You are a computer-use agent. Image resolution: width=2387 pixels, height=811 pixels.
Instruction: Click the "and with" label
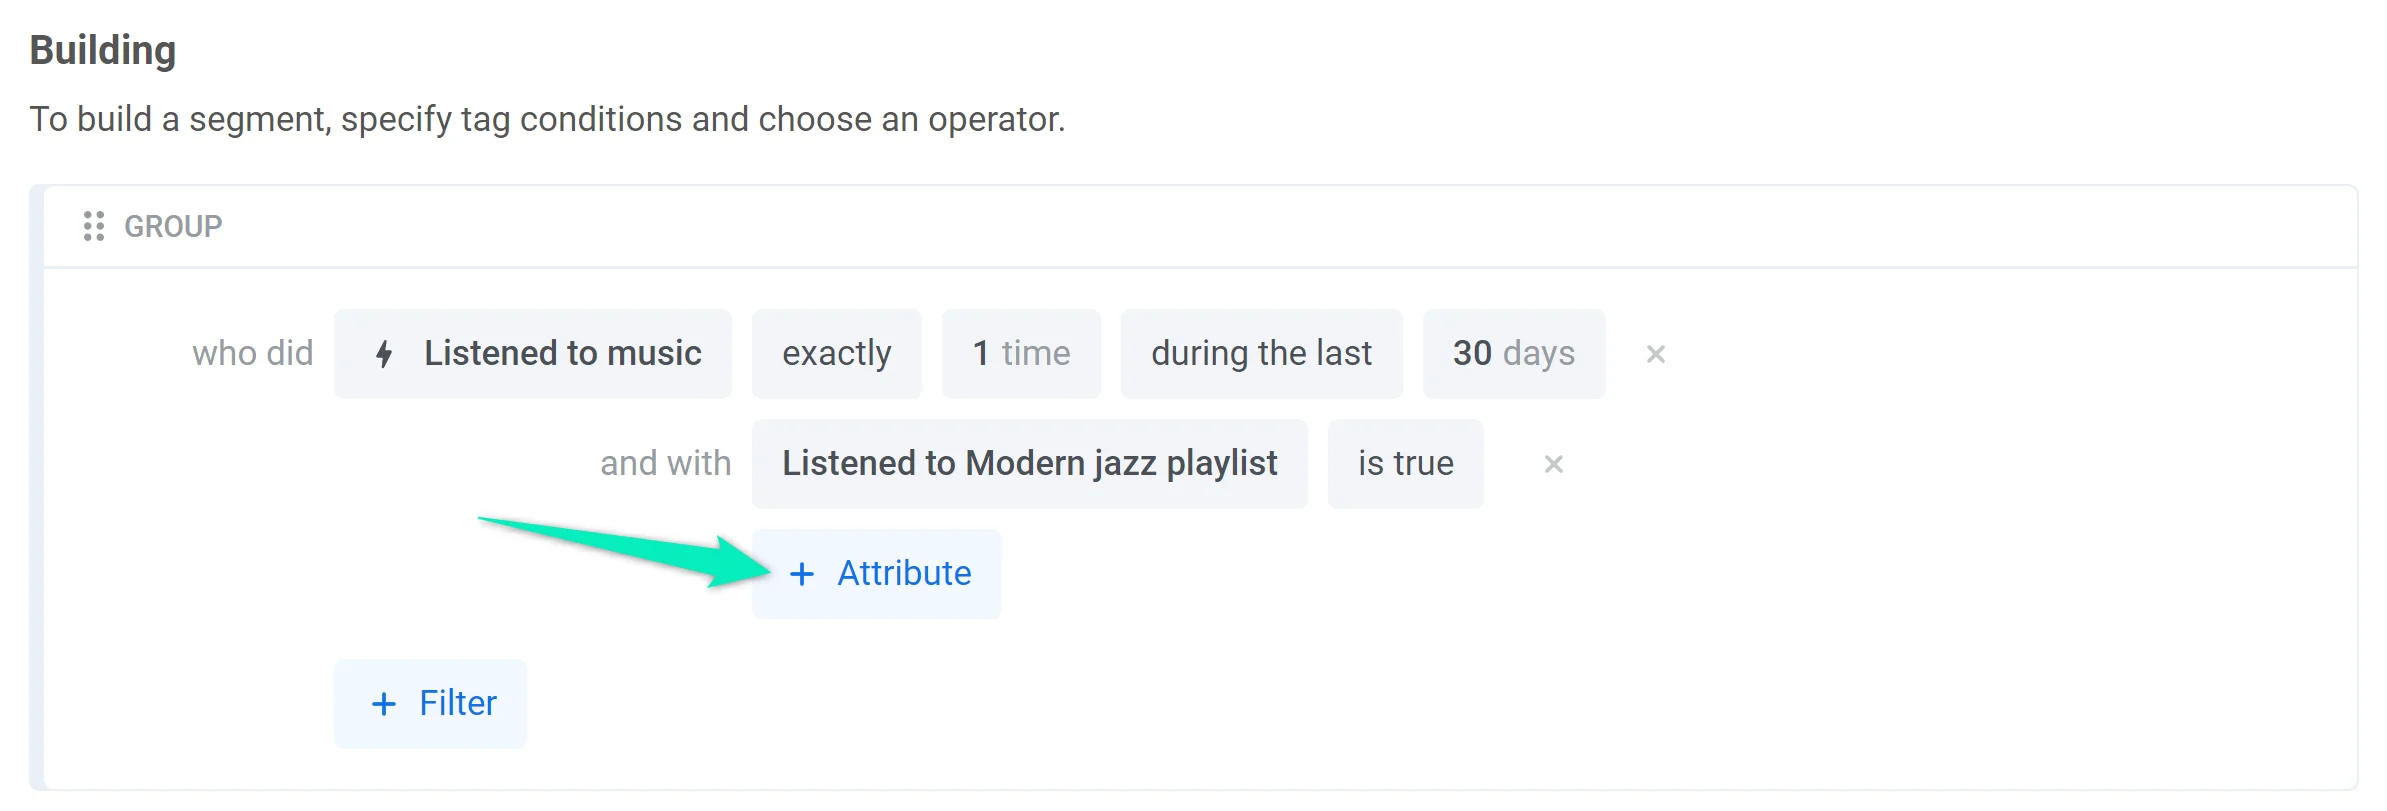[x=666, y=464]
